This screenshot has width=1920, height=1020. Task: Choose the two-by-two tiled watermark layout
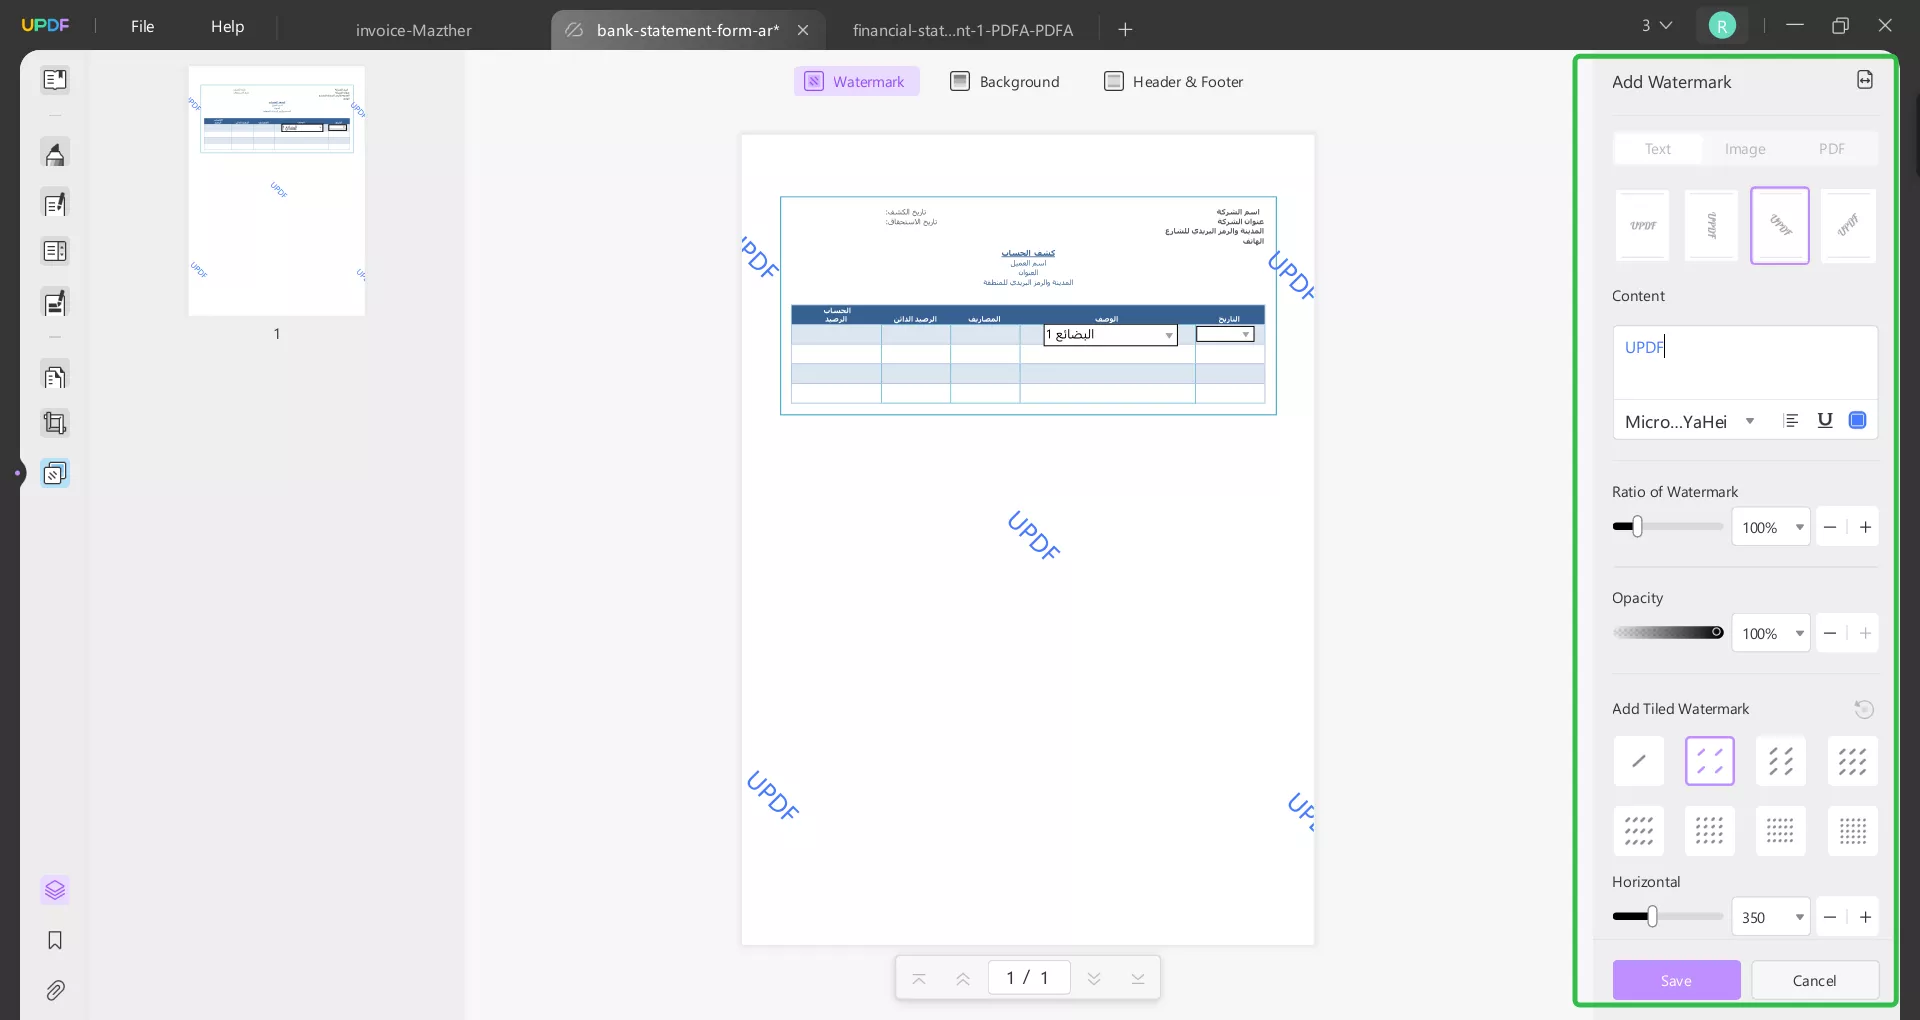click(1710, 761)
